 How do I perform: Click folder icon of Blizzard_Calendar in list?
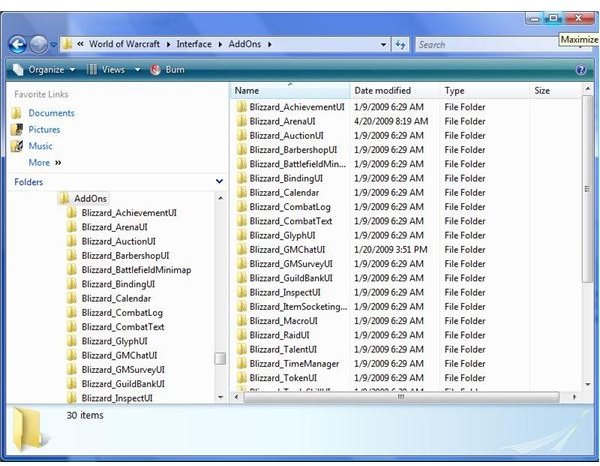click(241, 192)
